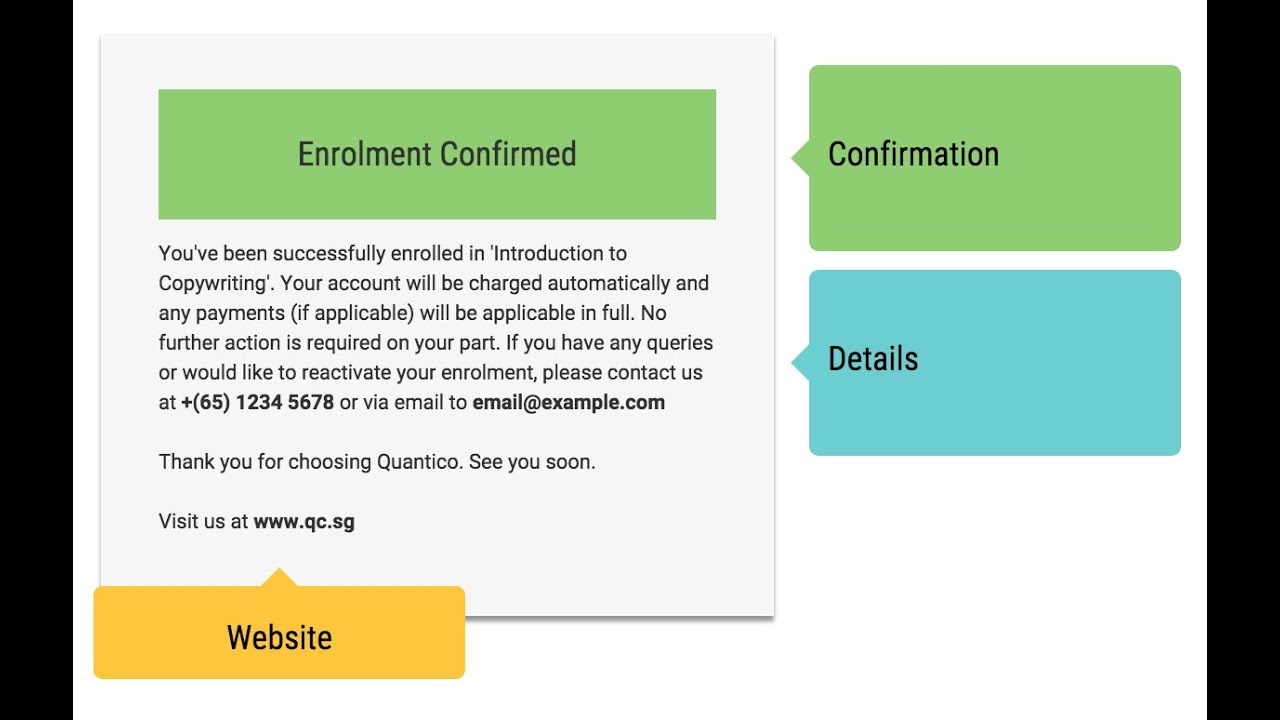Open the www.qc.sg website link
This screenshot has width=1280, height=720.
[x=304, y=521]
